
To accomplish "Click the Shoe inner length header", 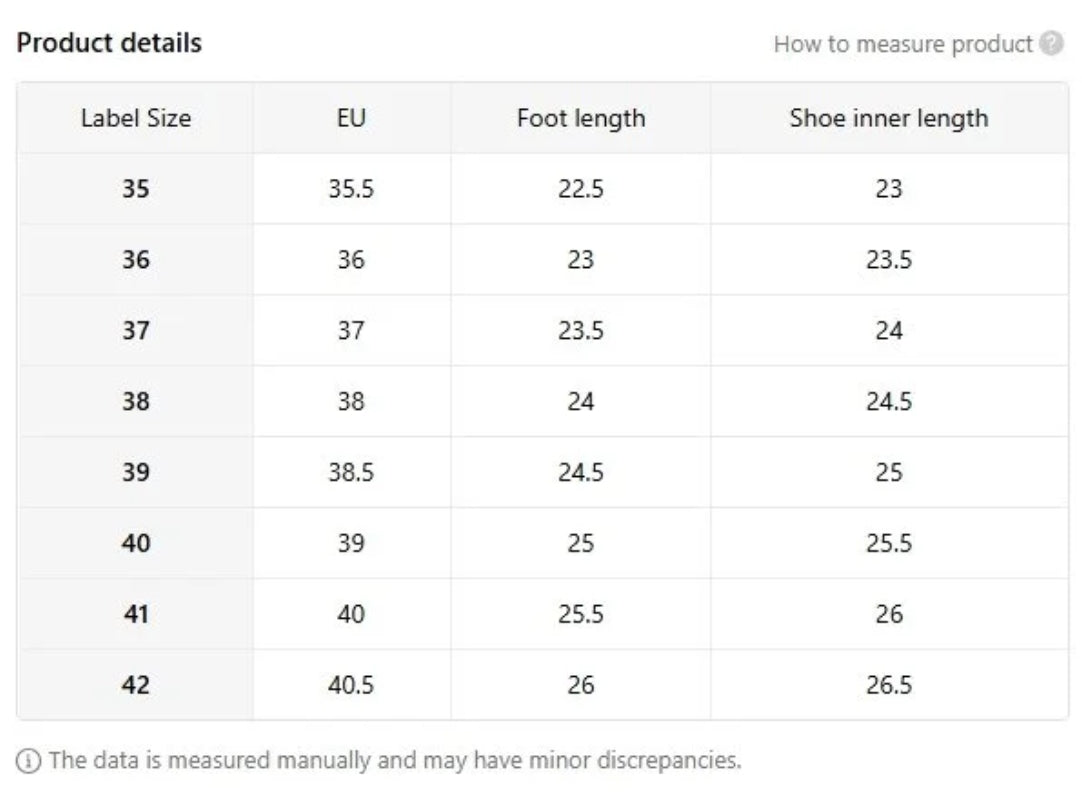I will point(888,118).
